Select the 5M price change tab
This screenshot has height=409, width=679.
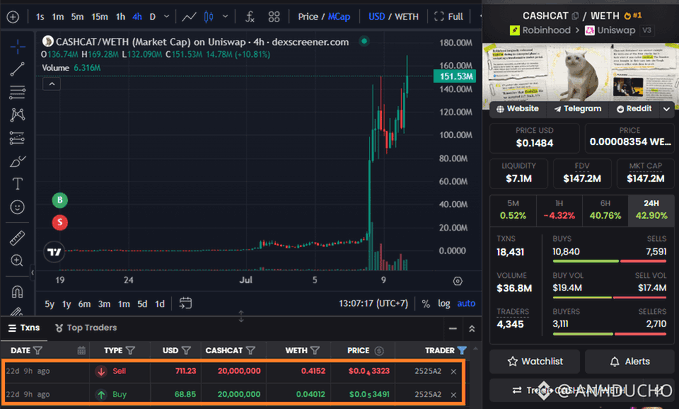(x=513, y=210)
